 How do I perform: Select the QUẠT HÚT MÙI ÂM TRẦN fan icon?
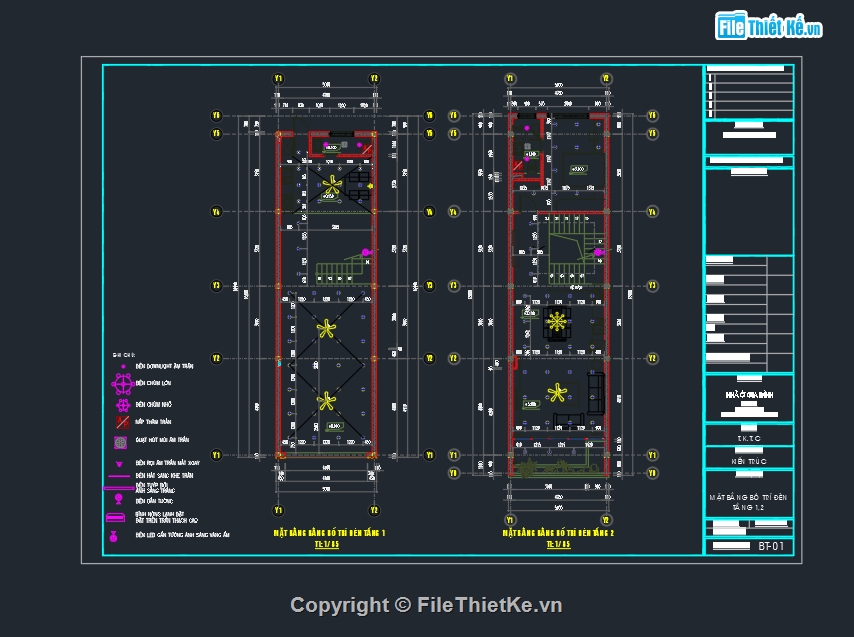(120, 440)
